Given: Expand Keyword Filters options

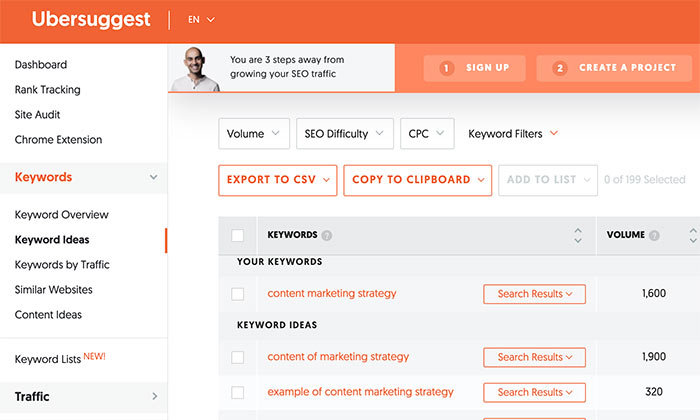Looking at the screenshot, I should 513,133.
